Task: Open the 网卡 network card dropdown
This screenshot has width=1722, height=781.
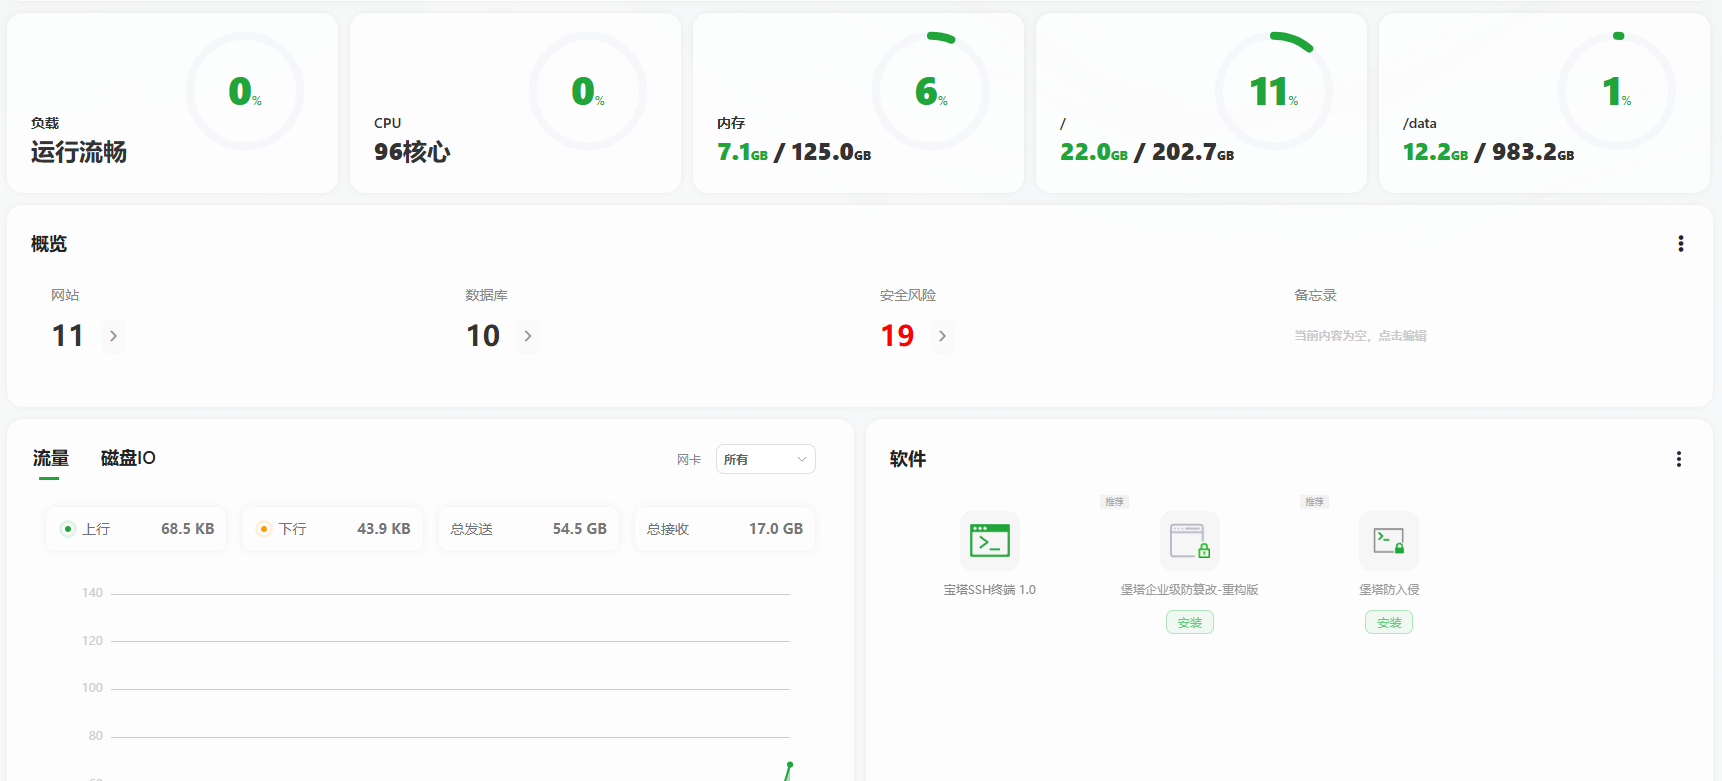Action: click(x=765, y=459)
